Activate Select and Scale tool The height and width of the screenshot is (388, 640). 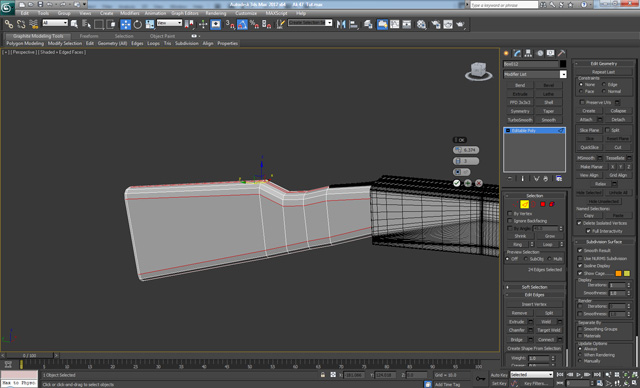pos(150,24)
